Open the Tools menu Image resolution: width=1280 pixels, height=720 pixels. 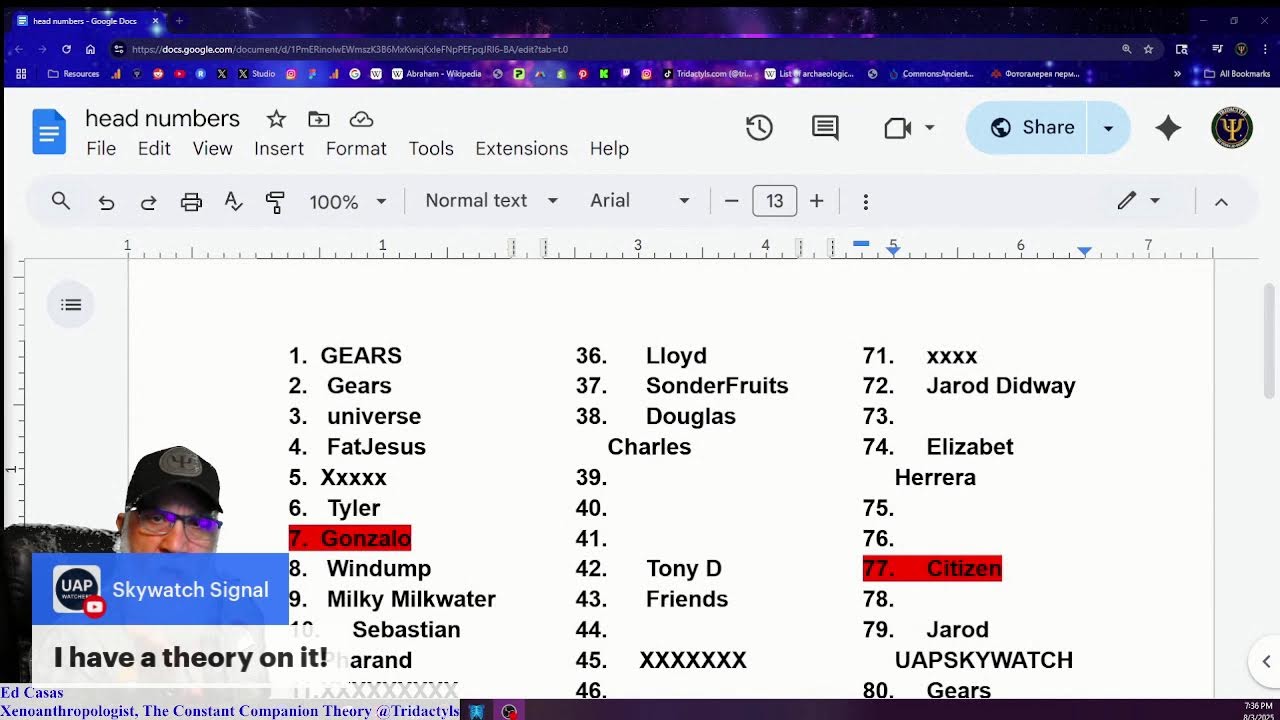(431, 148)
